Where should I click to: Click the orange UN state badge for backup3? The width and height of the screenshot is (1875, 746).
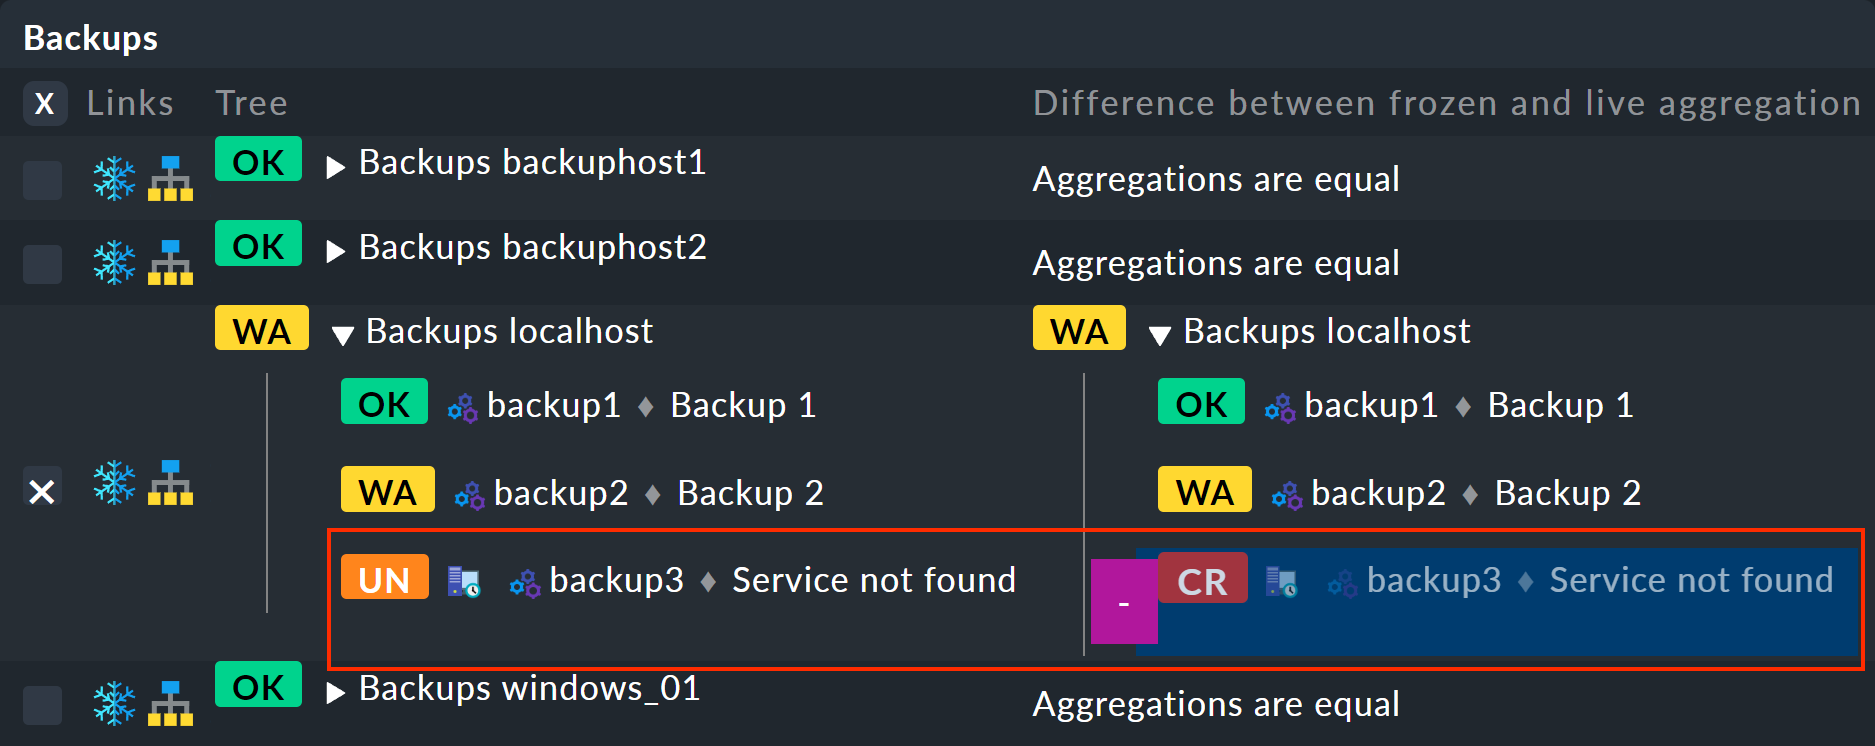coord(385,577)
